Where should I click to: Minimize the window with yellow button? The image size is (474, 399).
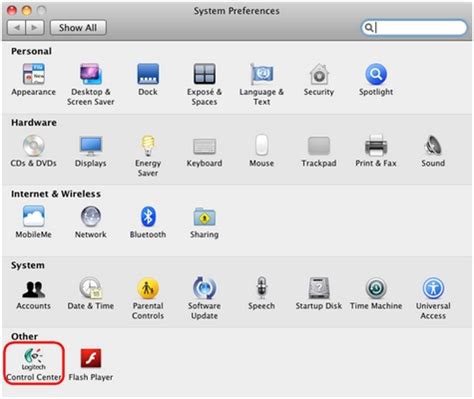(26, 10)
